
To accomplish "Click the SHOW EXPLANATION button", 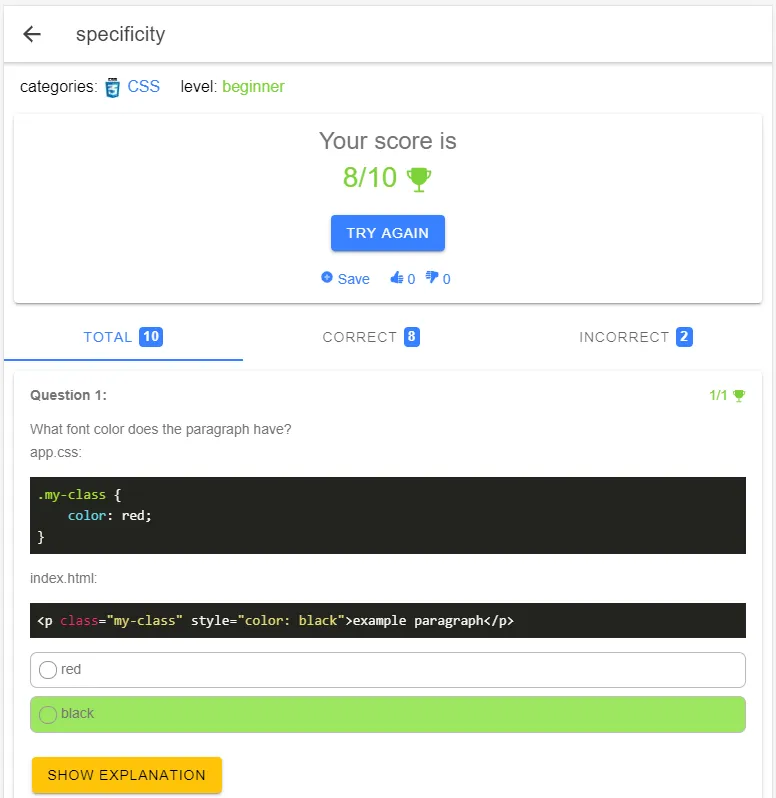I will (127, 775).
